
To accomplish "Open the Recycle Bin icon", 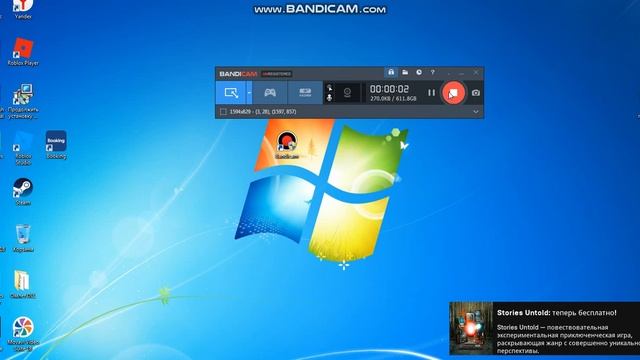I will (23, 238).
